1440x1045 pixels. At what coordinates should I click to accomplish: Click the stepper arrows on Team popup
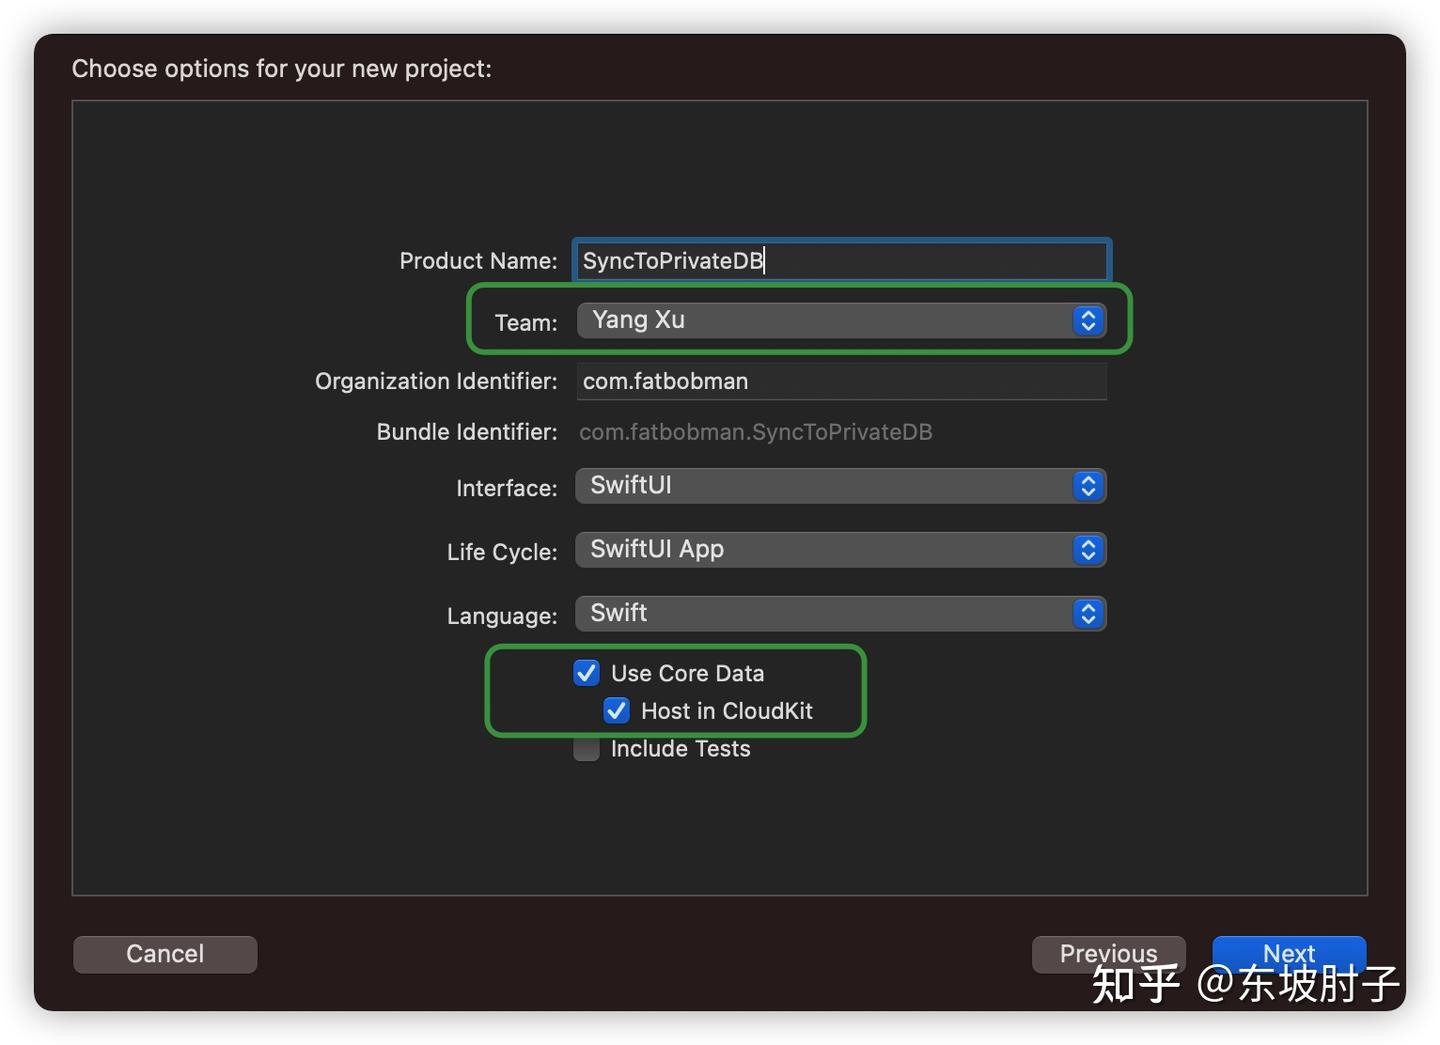click(x=1087, y=320)
